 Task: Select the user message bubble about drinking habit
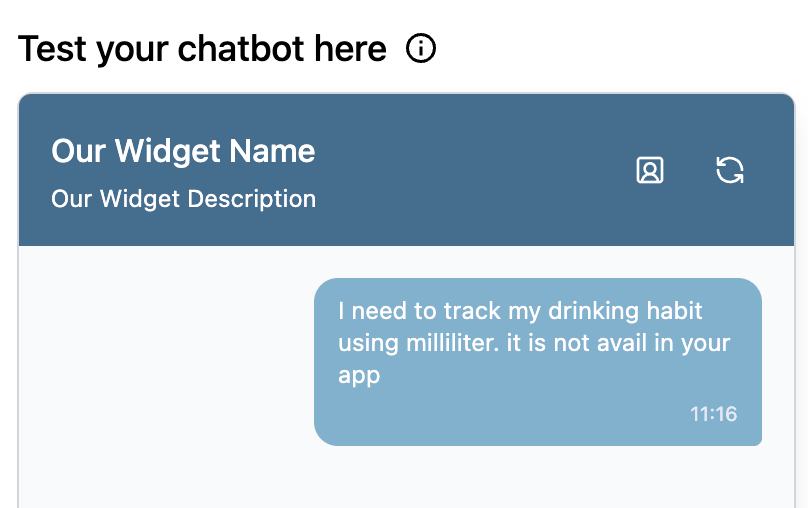538,362
